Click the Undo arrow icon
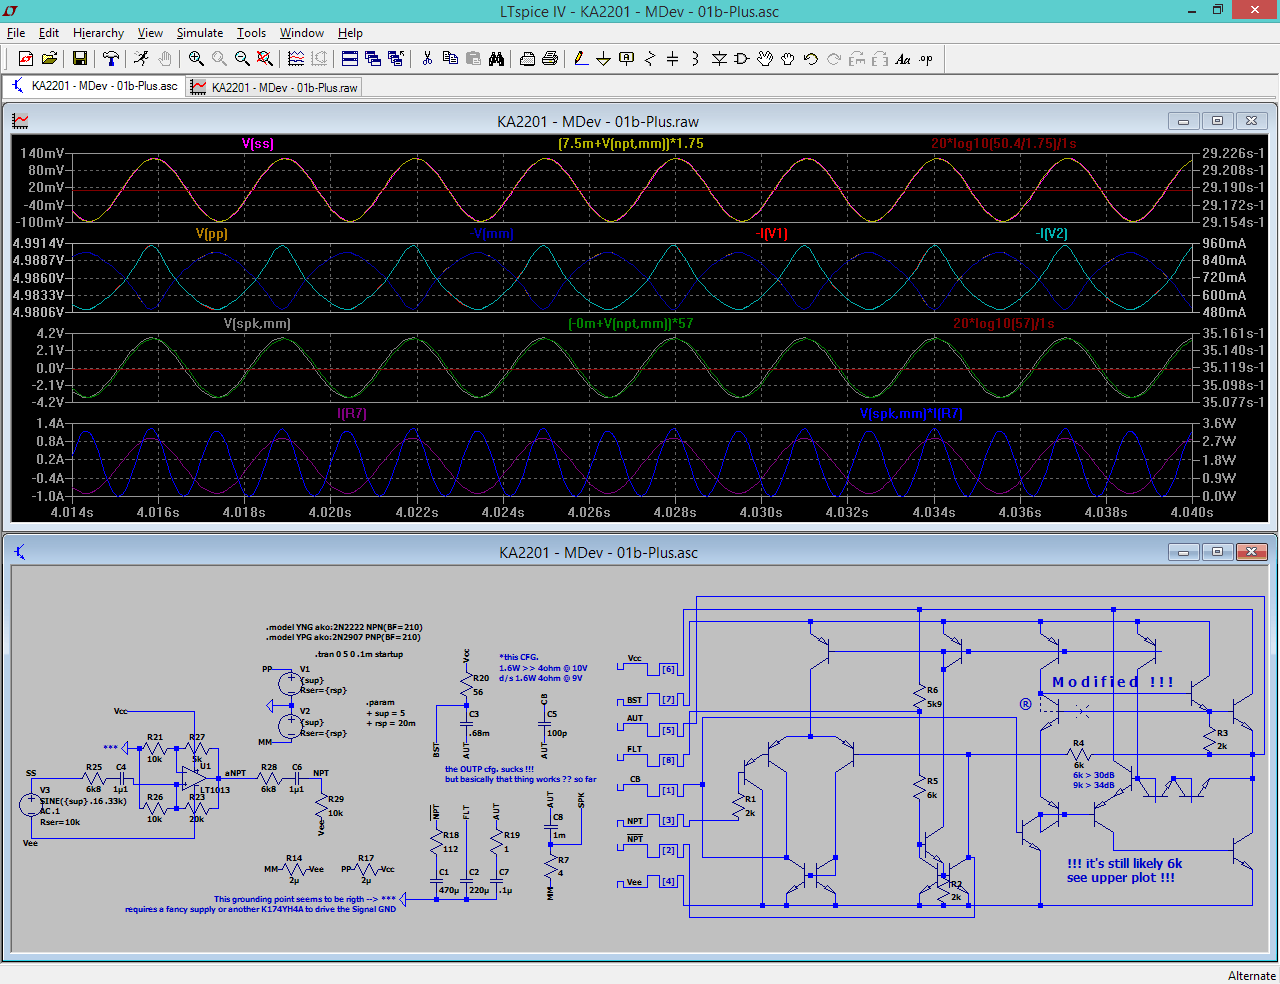The width and height of the screenshot is (1280, 984). click(811, 59)
